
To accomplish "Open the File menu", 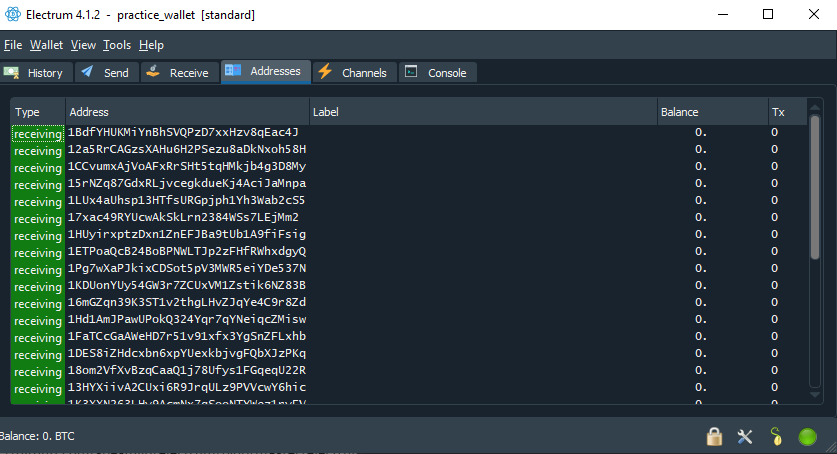I will (13, 45).
